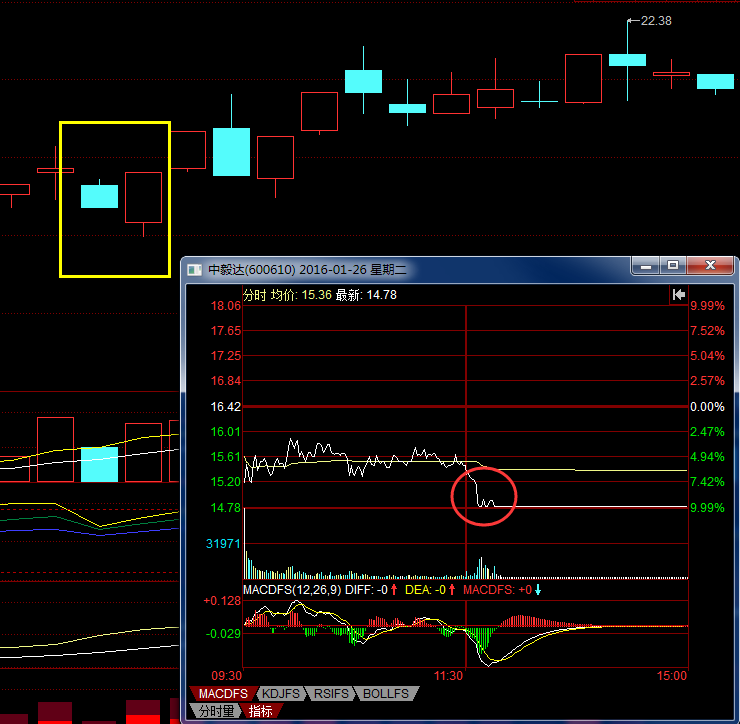Screen dimensions: 740x724
Task: Switch to the MACDFS indicator tab
Action: (x=223, y=693)
